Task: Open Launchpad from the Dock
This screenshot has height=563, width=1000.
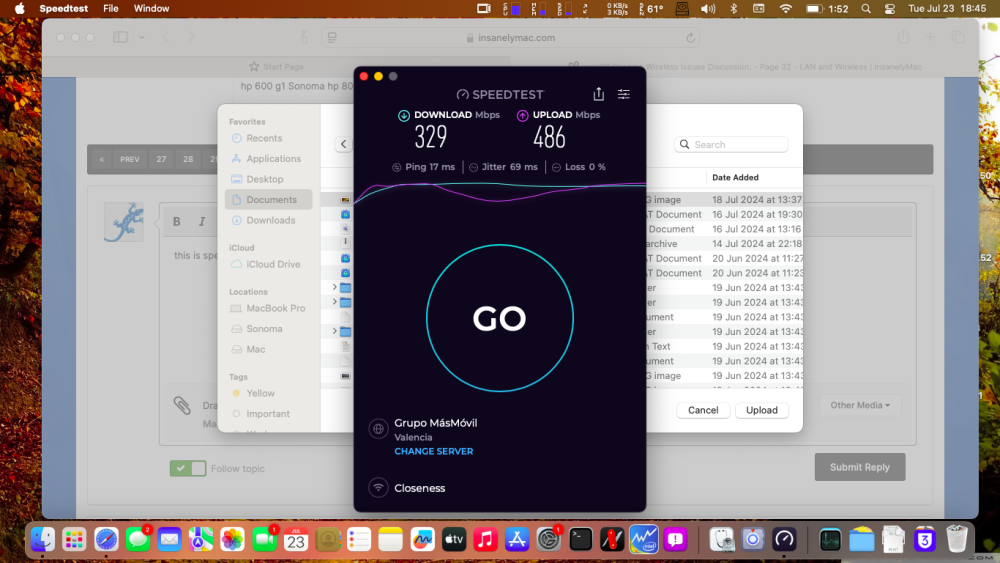Action: pyautogui.click(x=74, y=539)
